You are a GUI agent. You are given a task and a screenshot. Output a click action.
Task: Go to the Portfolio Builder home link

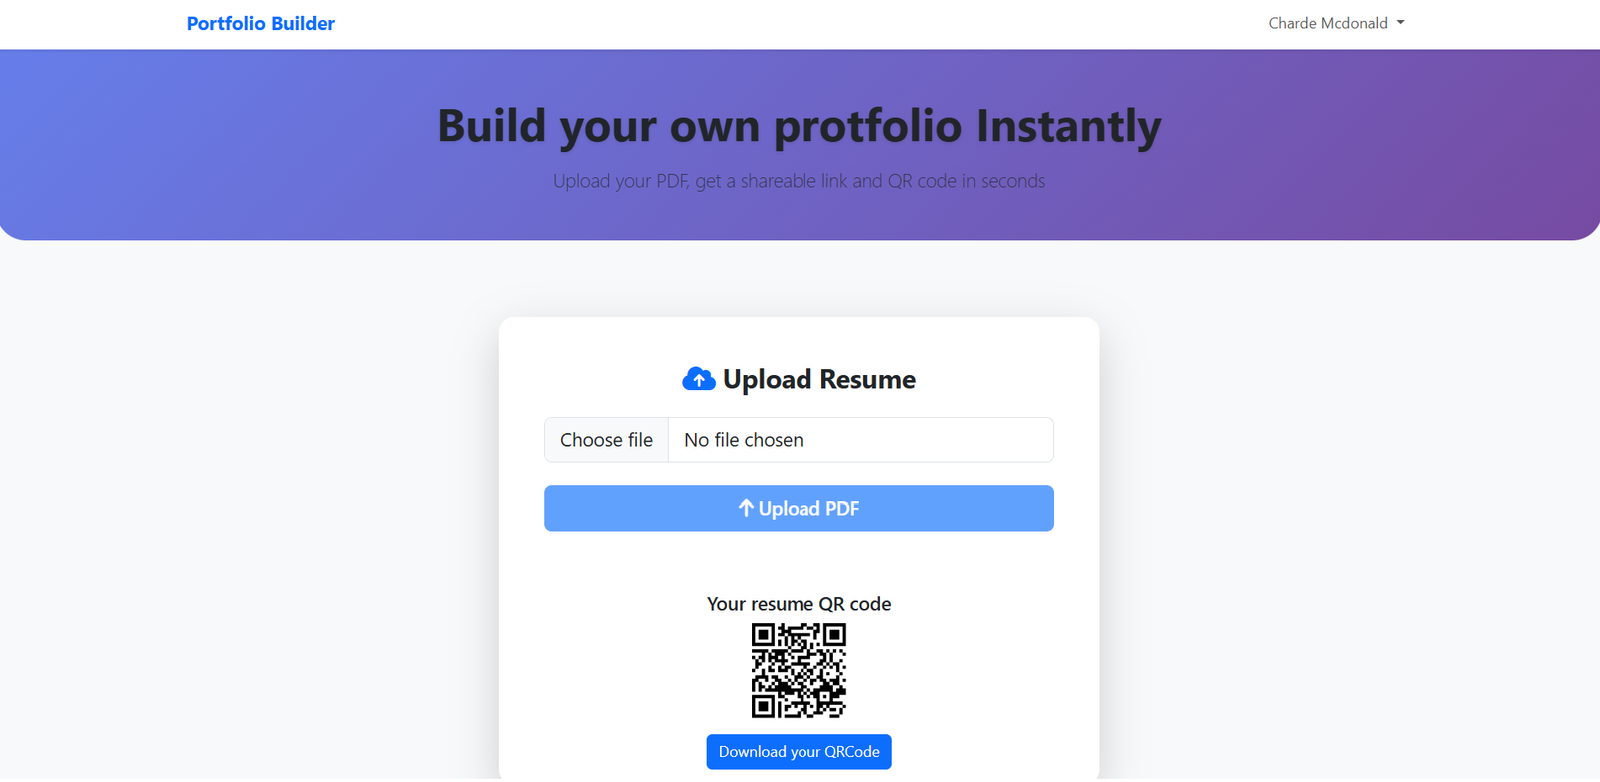click(x=261, y=23)
